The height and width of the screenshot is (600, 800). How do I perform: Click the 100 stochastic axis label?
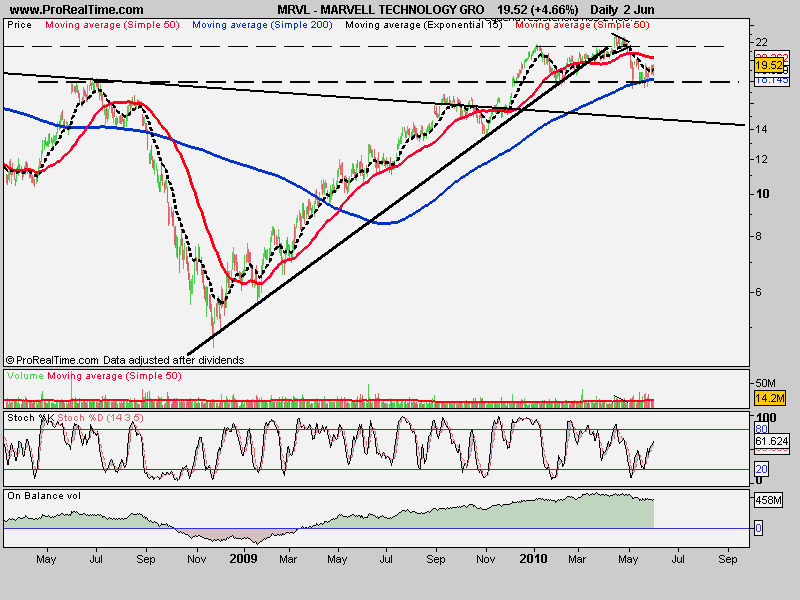[765, 418]
